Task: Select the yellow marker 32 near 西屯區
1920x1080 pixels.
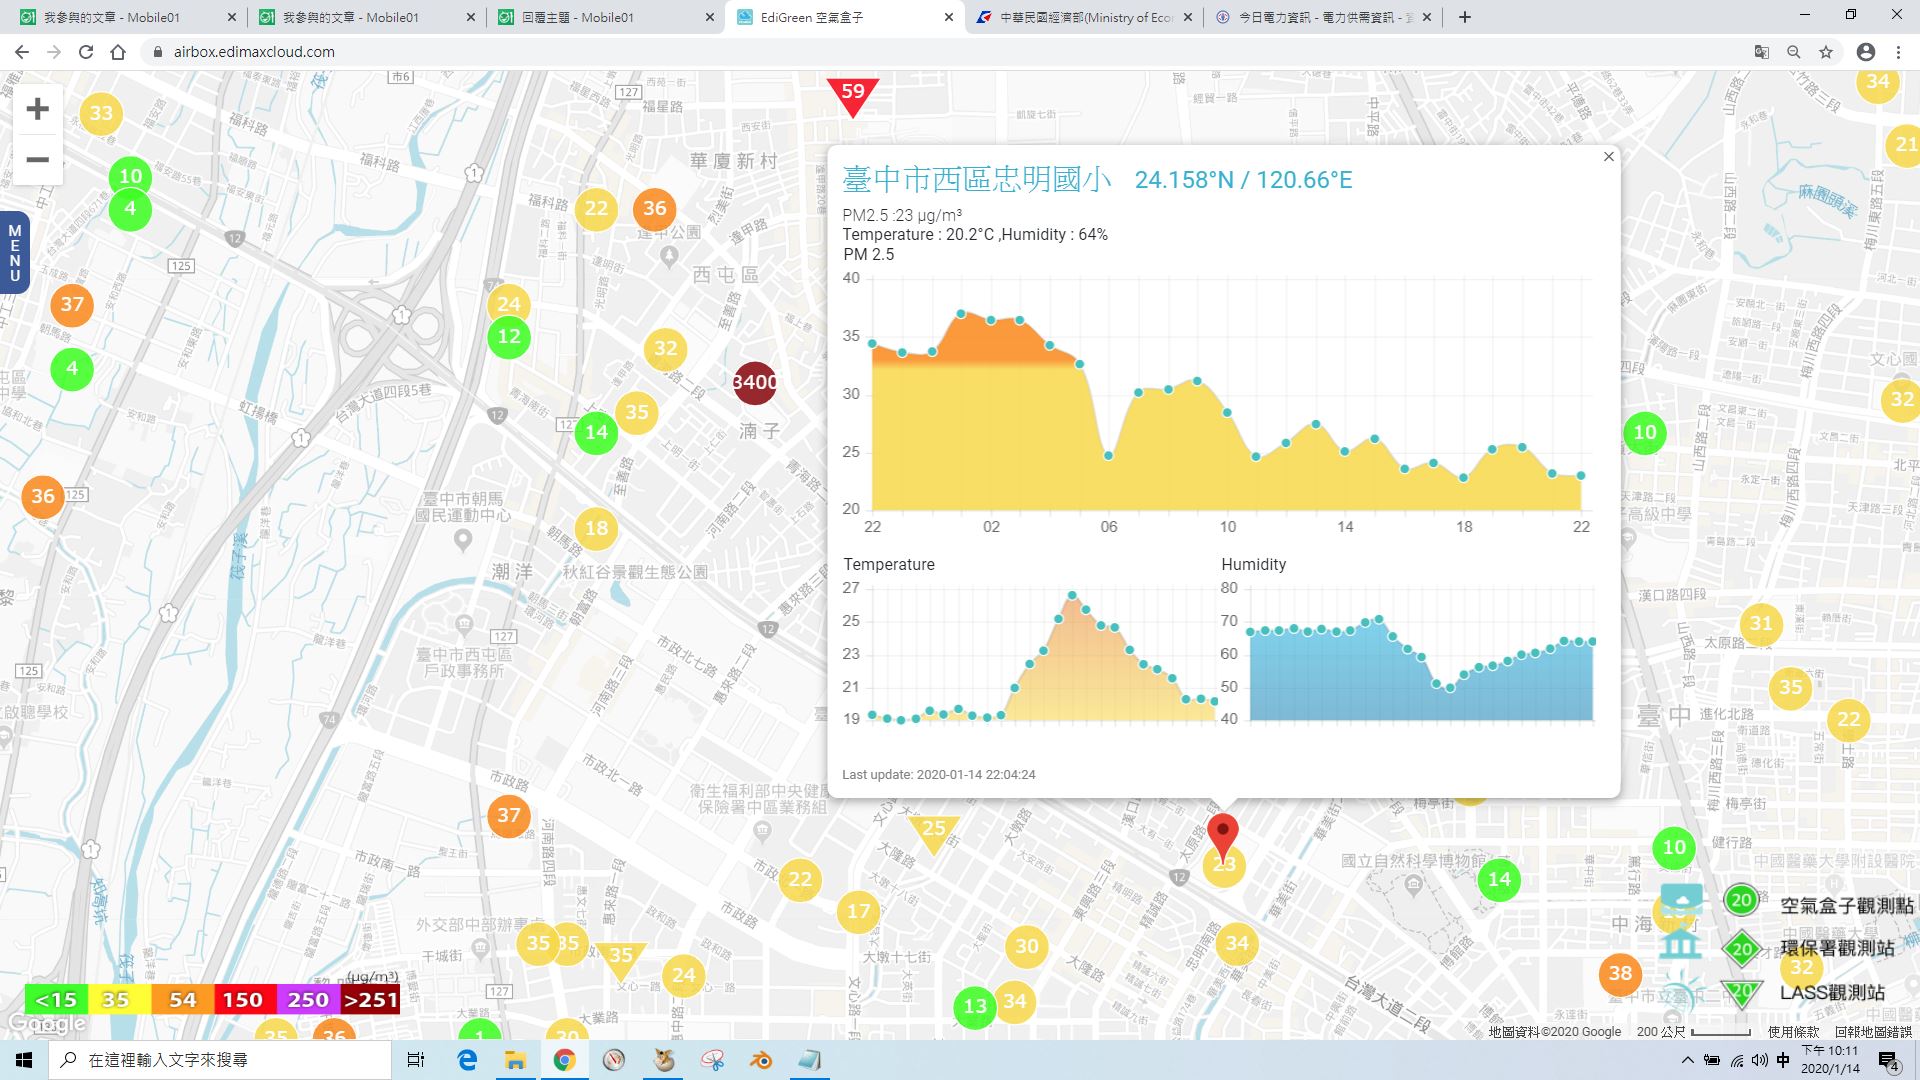Action: pyautogui.click(x=665, y=349)
